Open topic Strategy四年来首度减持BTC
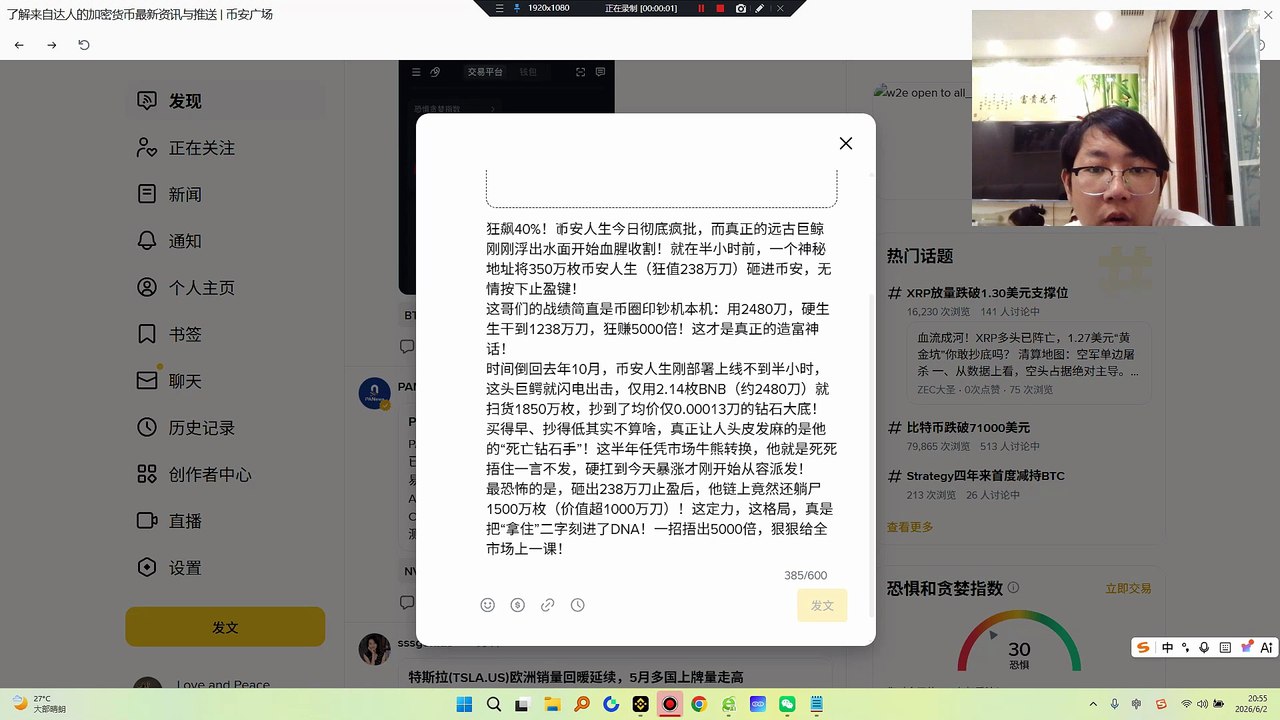 [985, 476]
